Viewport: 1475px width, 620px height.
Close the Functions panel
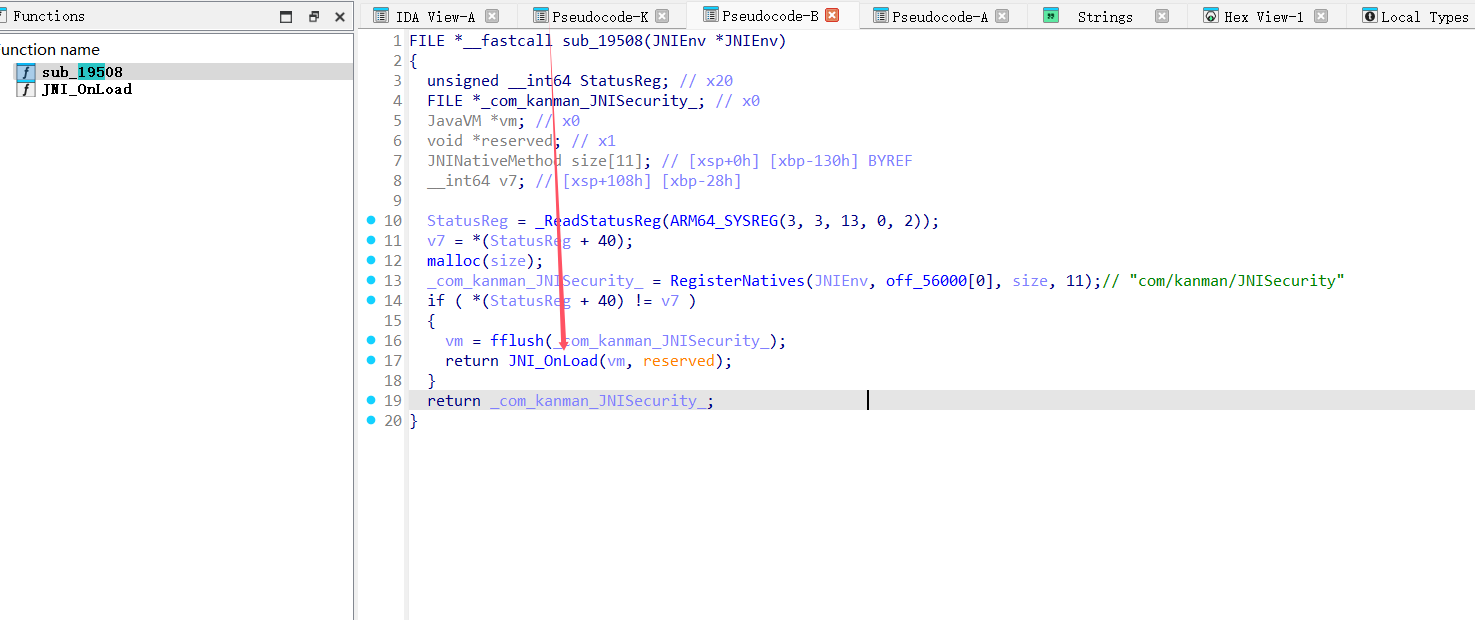[x=340, y=17]
